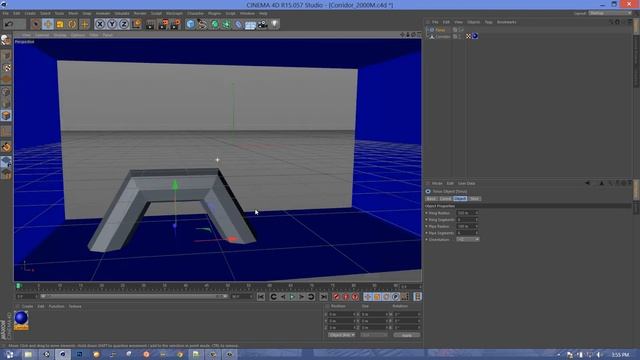Add a Cube primitive object
The image size is (640, 360).
[190, 24]
